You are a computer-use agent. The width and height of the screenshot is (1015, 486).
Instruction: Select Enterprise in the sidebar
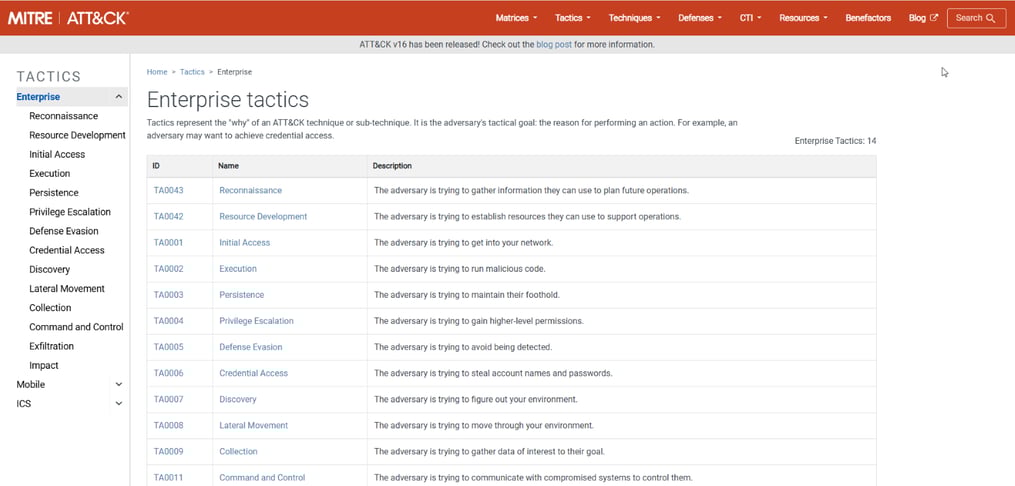38,97
